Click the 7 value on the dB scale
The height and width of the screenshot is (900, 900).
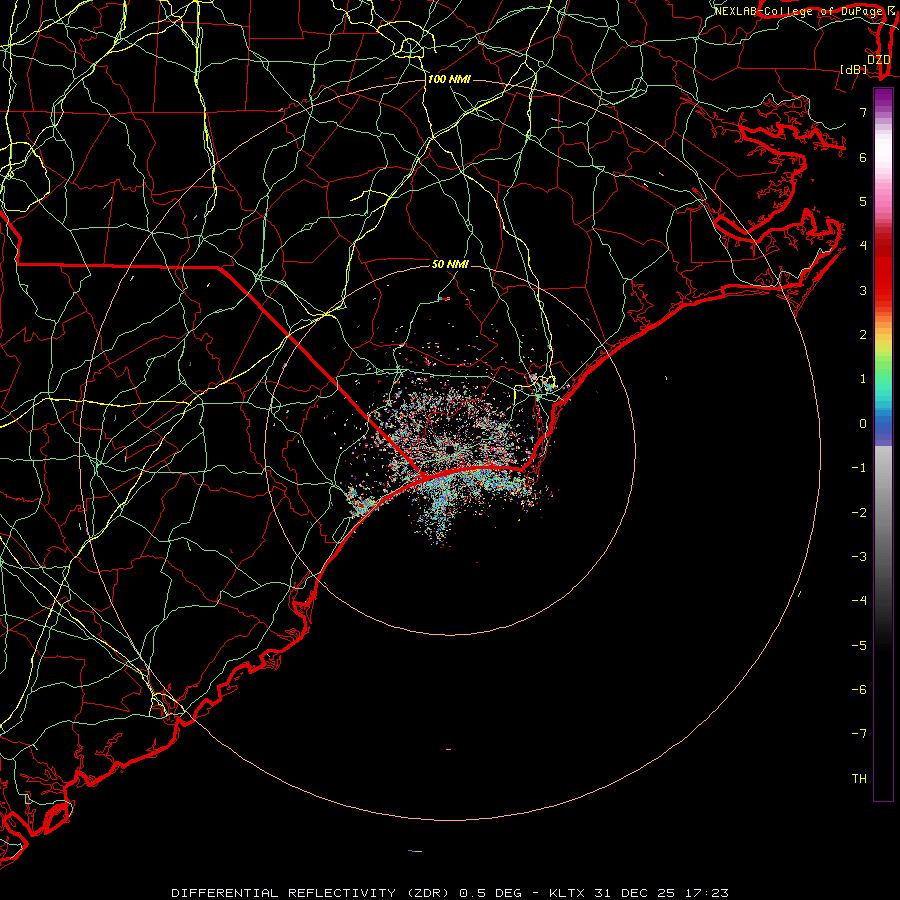[x=863, y=112]
